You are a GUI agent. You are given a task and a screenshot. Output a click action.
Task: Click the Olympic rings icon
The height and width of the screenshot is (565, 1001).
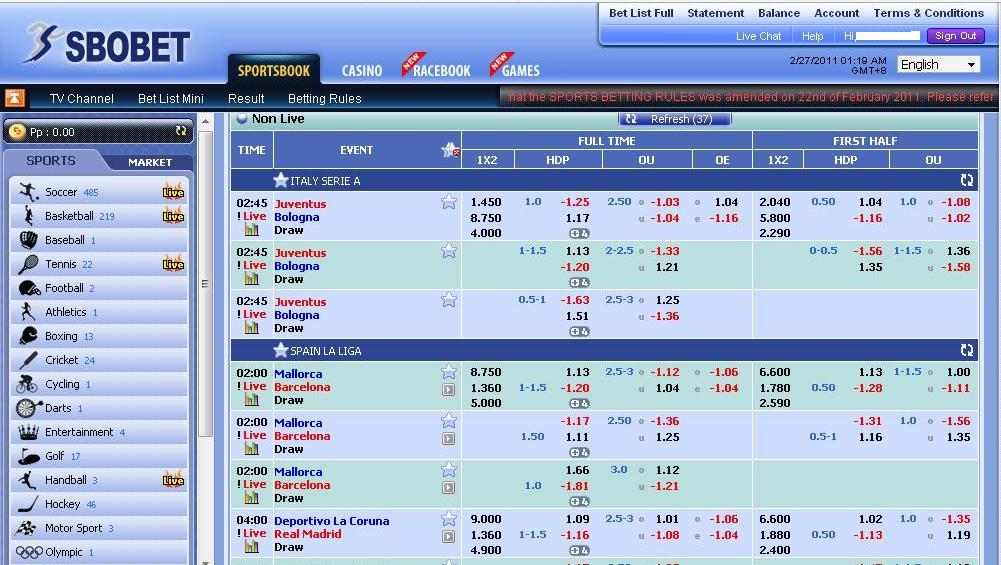pos(29,552)
